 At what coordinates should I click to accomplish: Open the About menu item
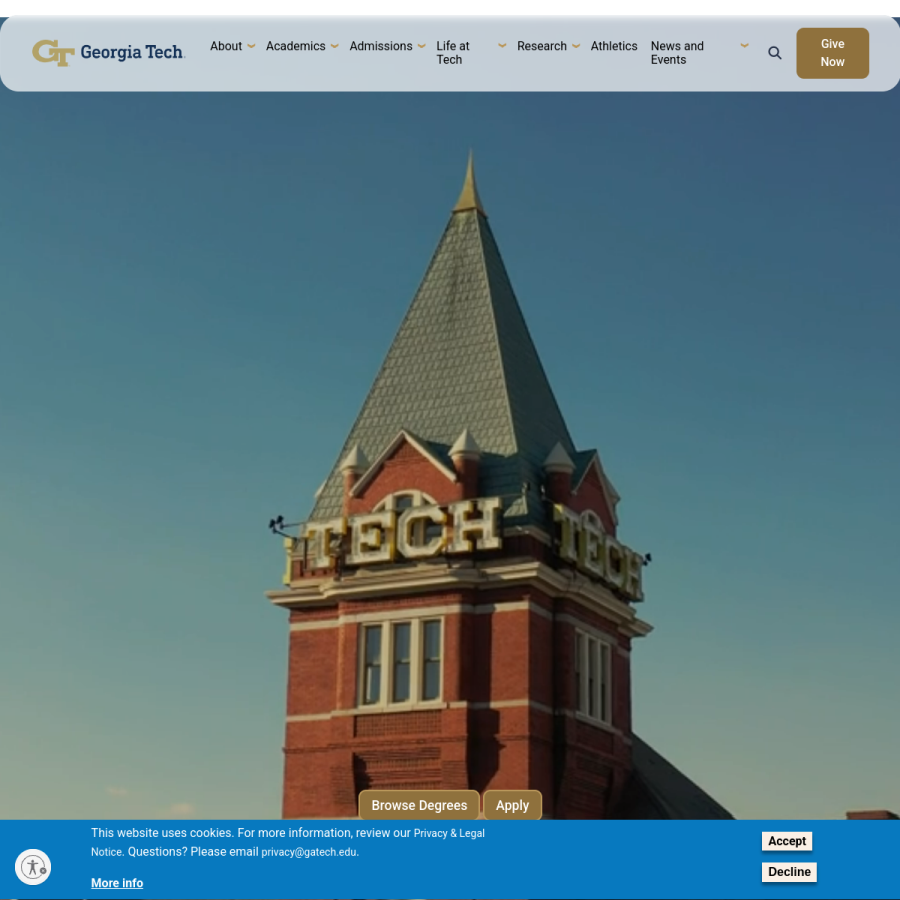click(226, 46)
